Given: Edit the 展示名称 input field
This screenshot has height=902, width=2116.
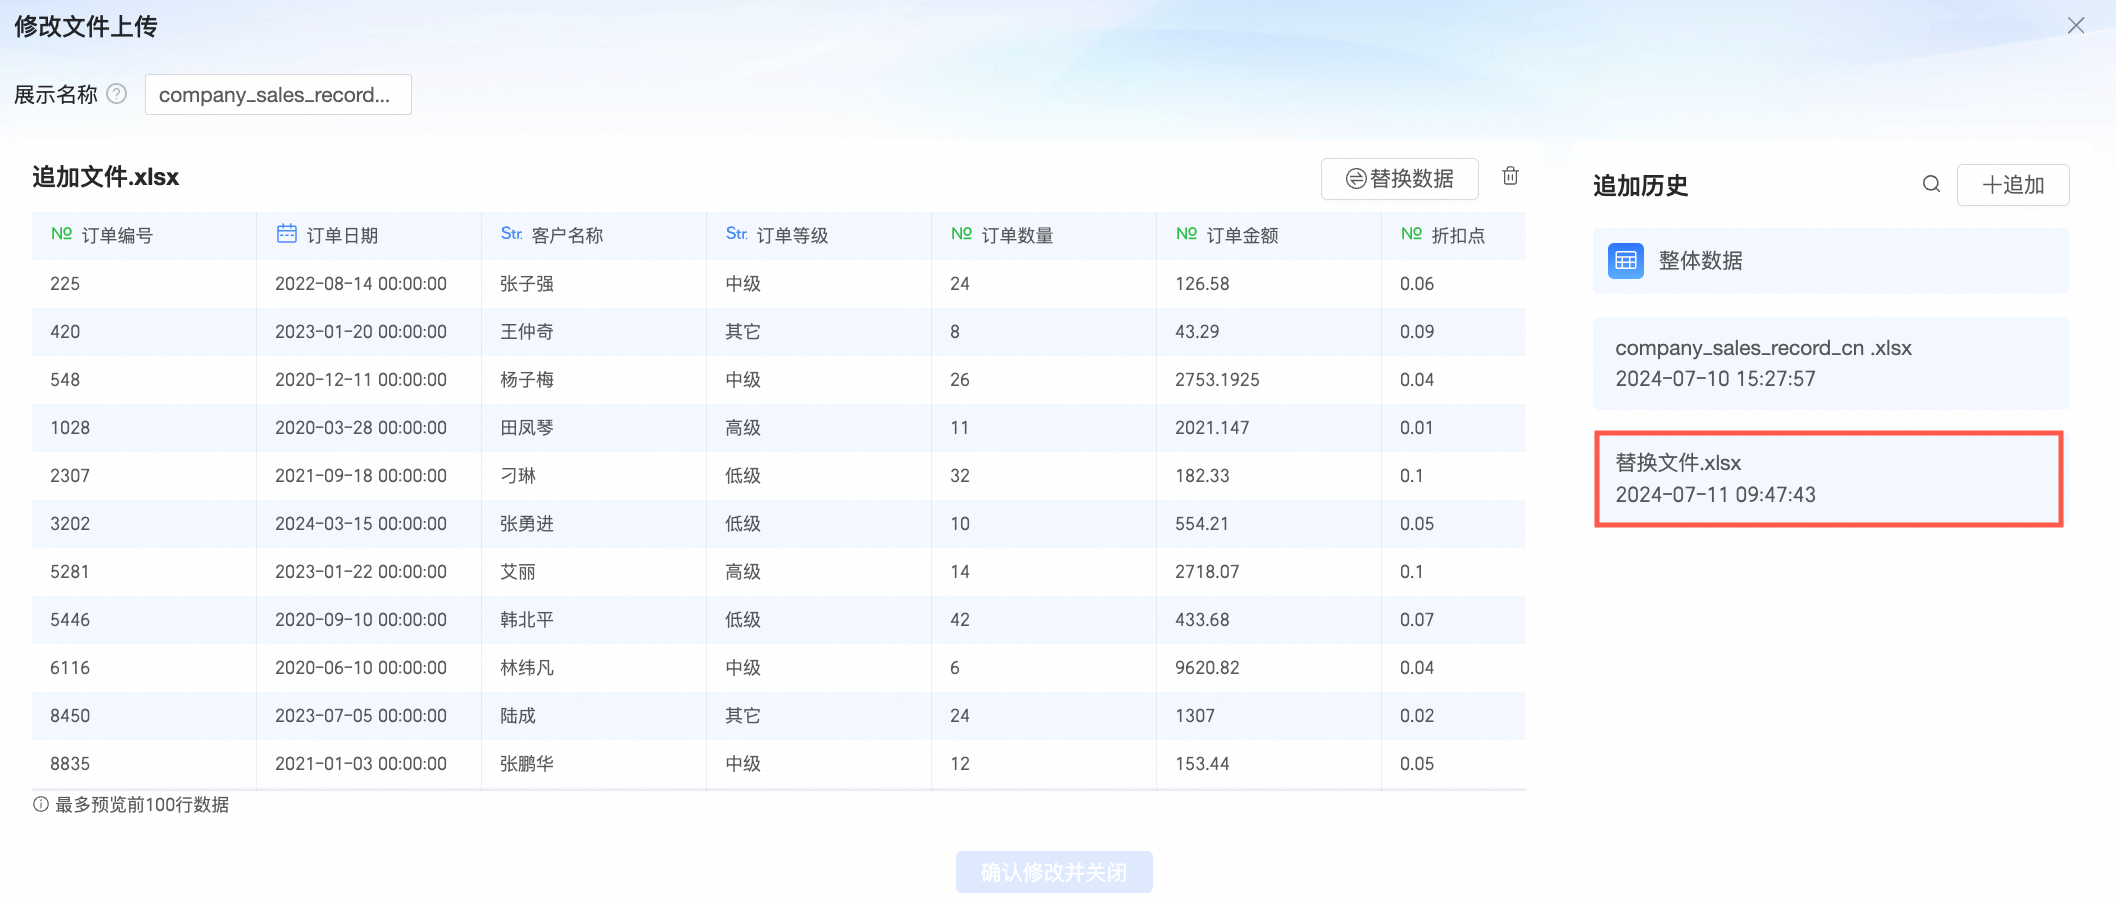Looking at the screenshot, I should pos(278,95).
